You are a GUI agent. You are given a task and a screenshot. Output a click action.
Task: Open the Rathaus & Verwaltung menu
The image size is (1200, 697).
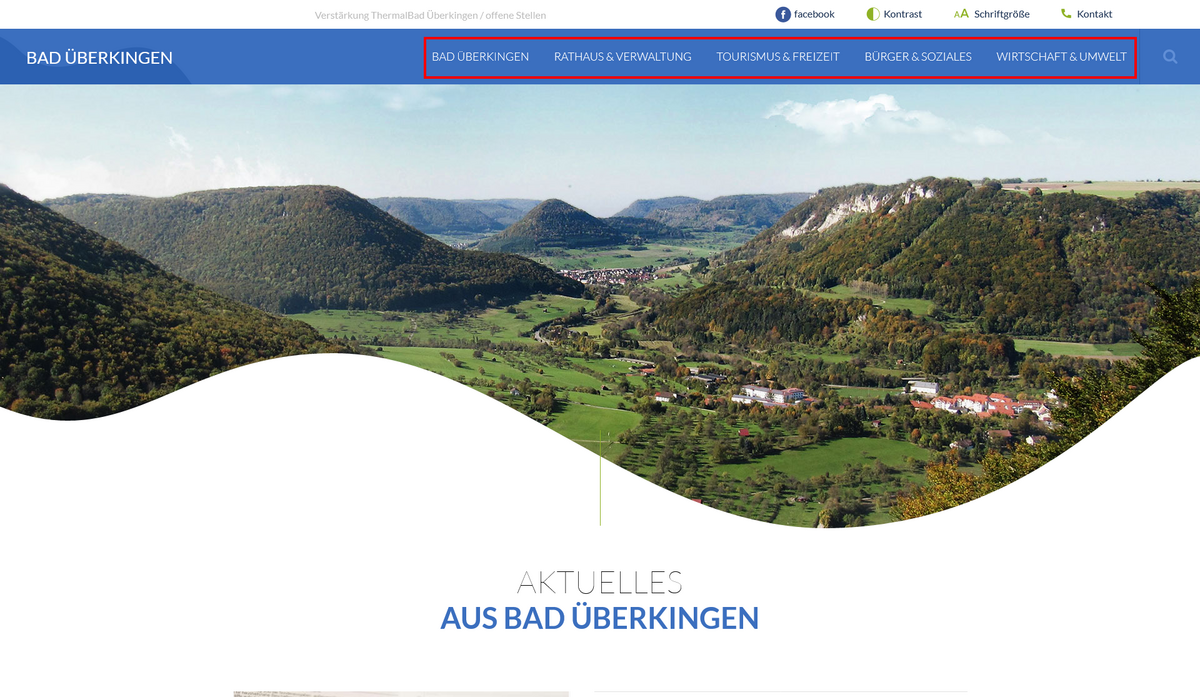click(x=623, y=57)
